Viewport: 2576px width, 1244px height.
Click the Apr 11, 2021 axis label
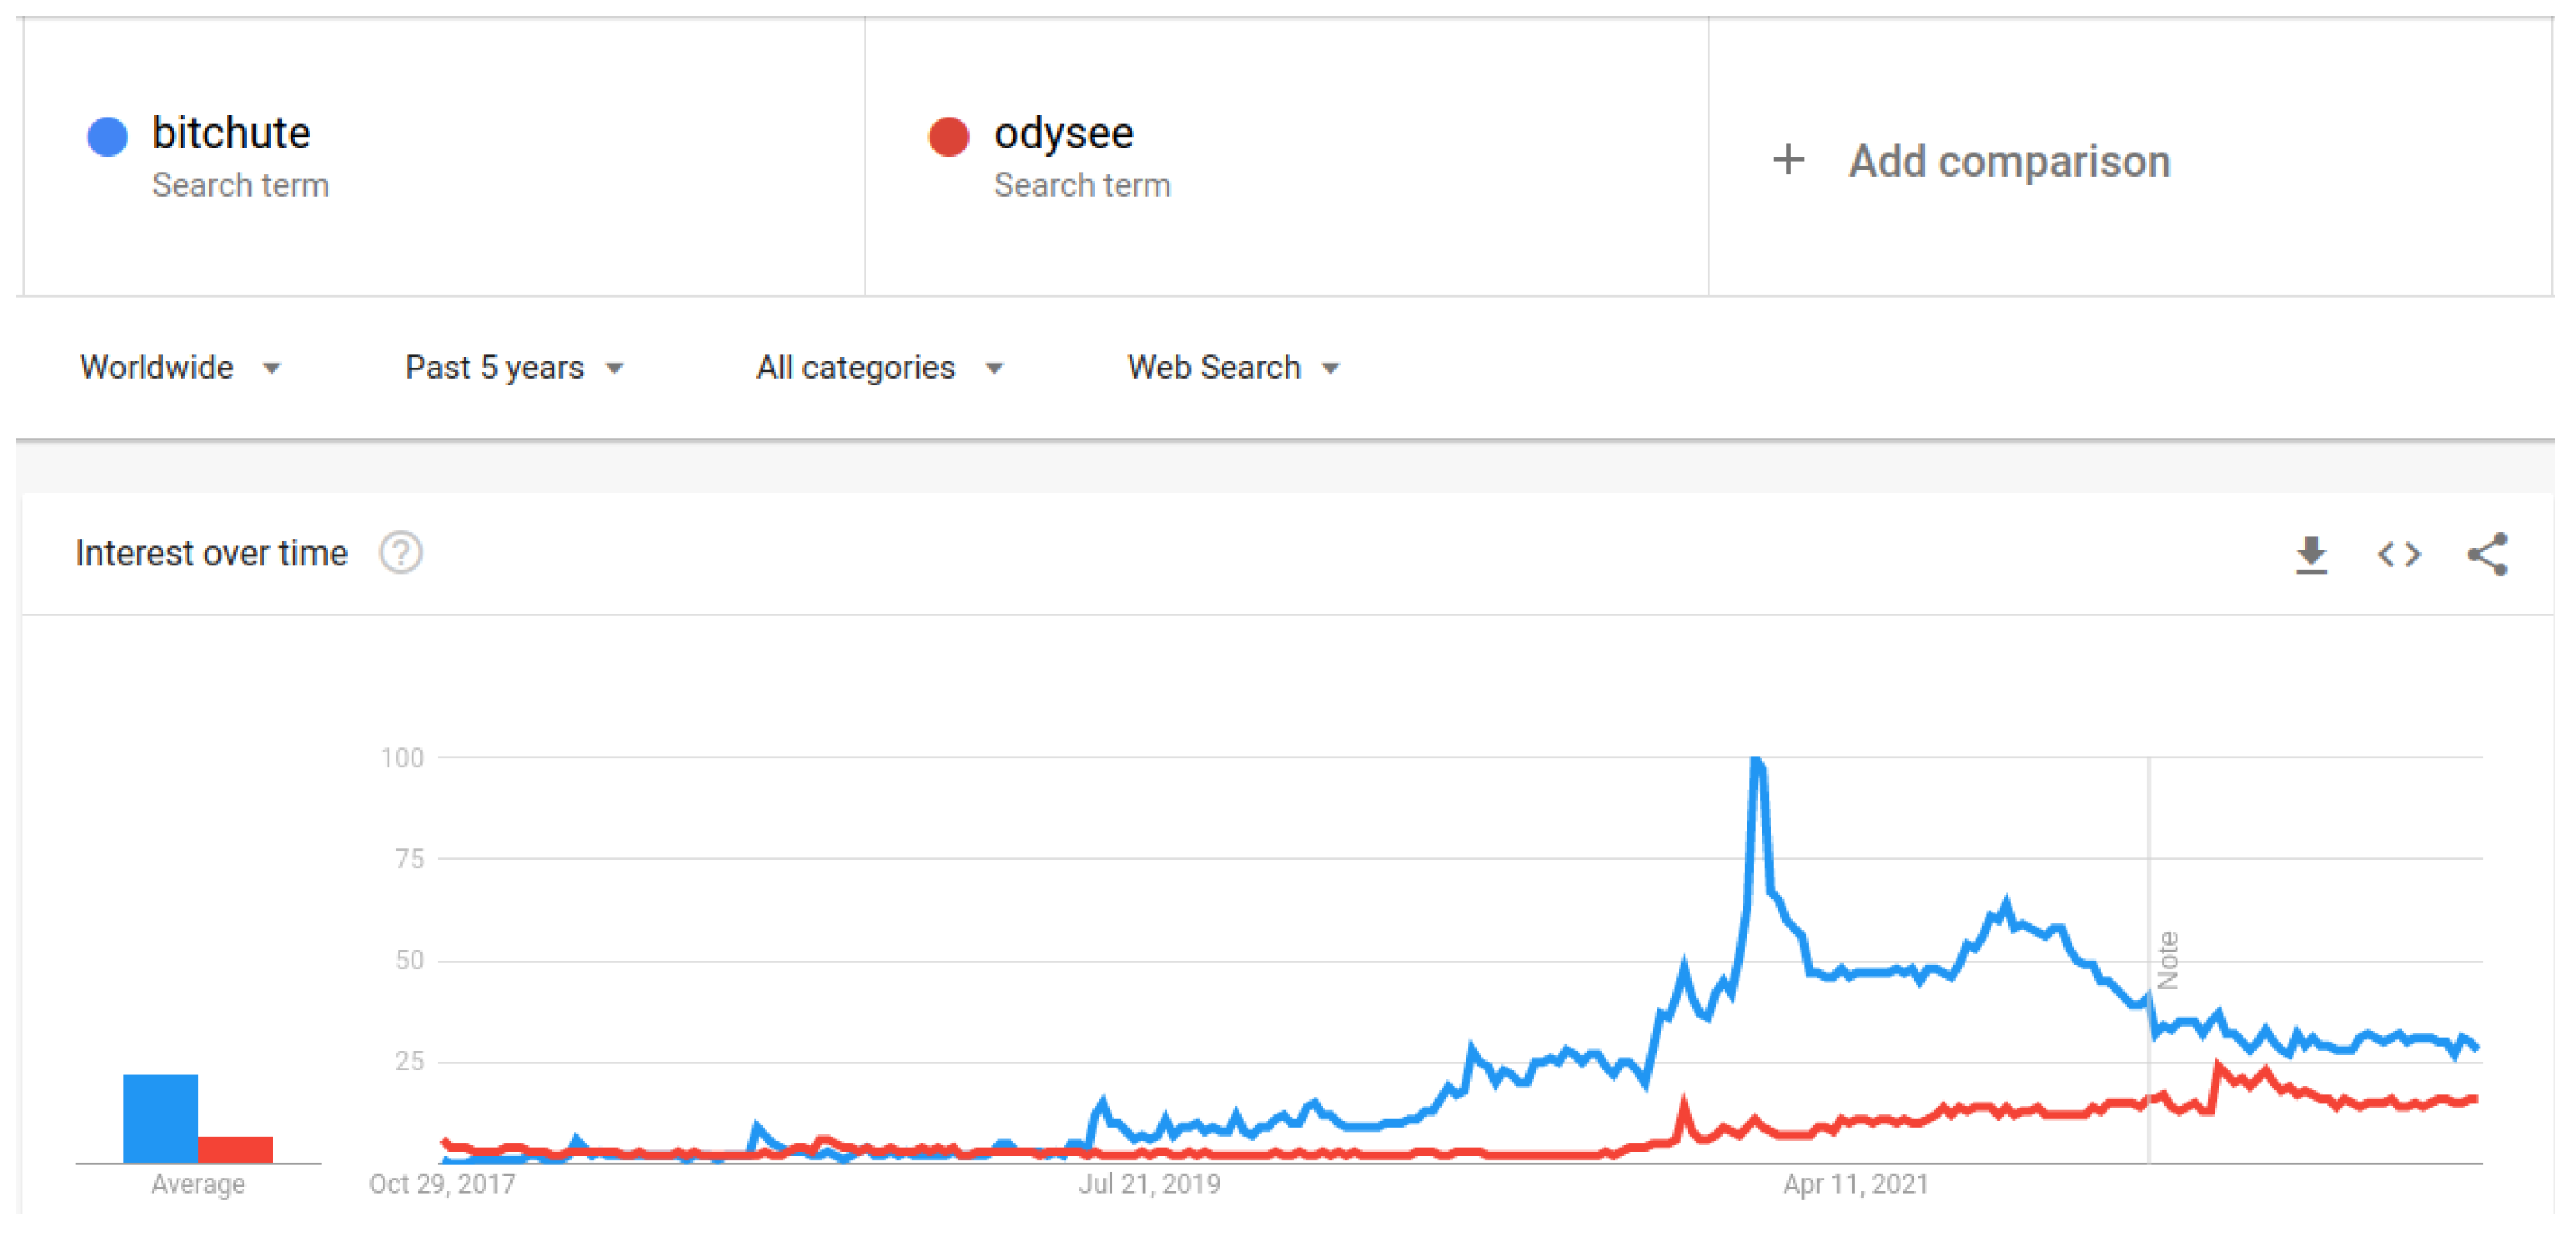point(1855,1184)
